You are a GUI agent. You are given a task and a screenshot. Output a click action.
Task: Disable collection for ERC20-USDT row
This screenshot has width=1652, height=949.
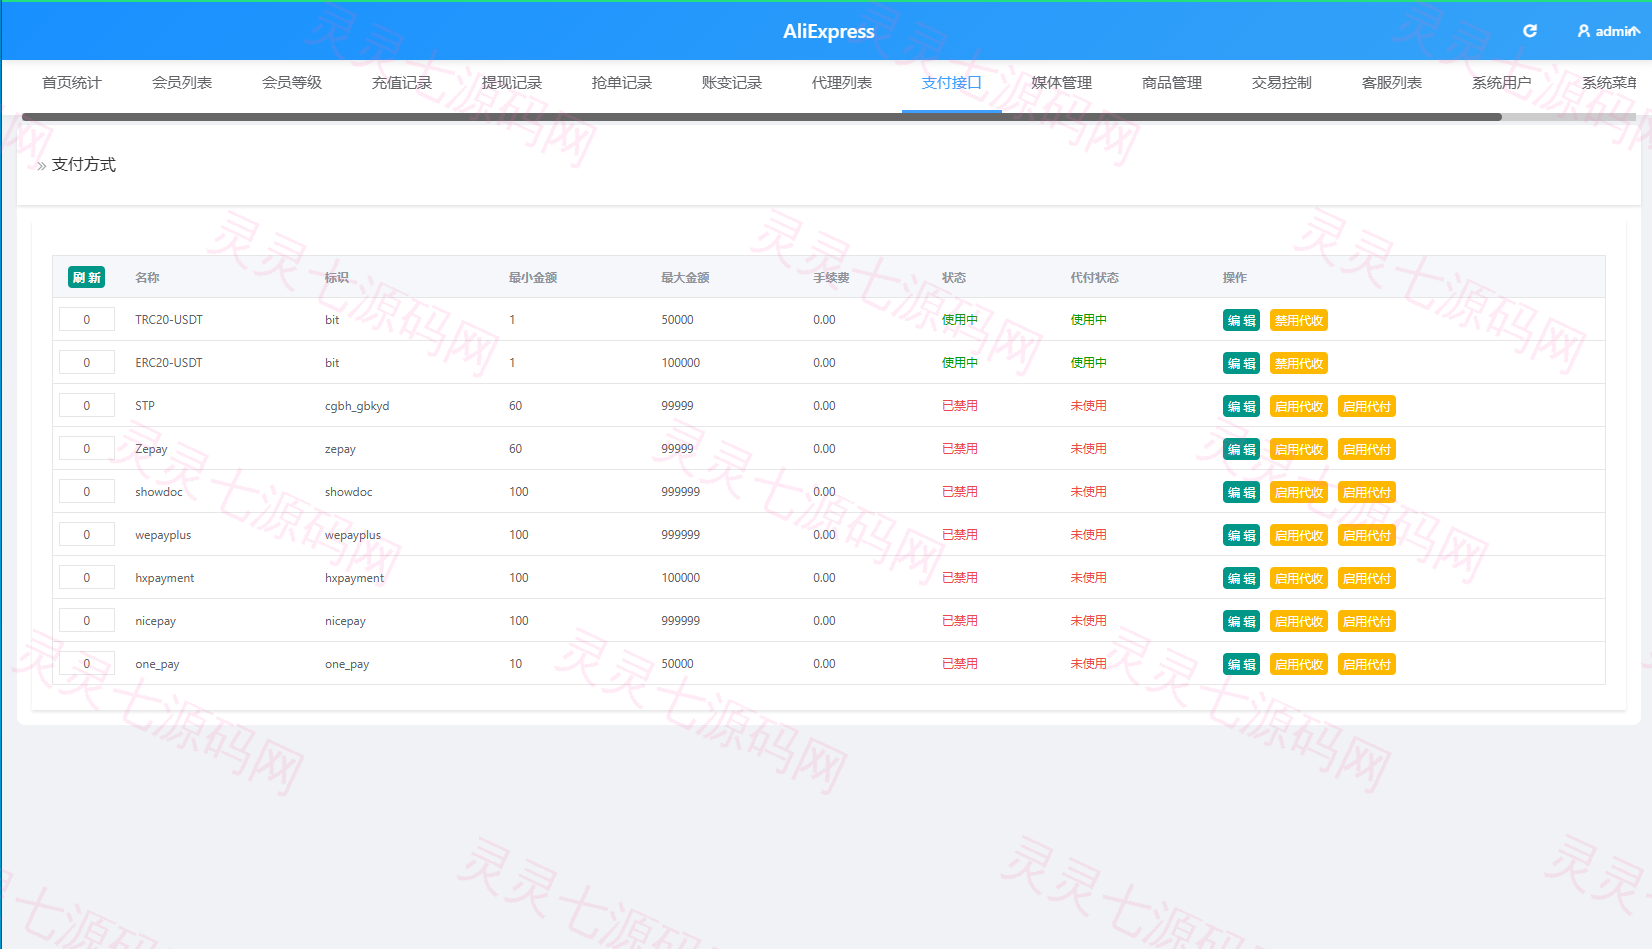click(x=1299, y=363)
